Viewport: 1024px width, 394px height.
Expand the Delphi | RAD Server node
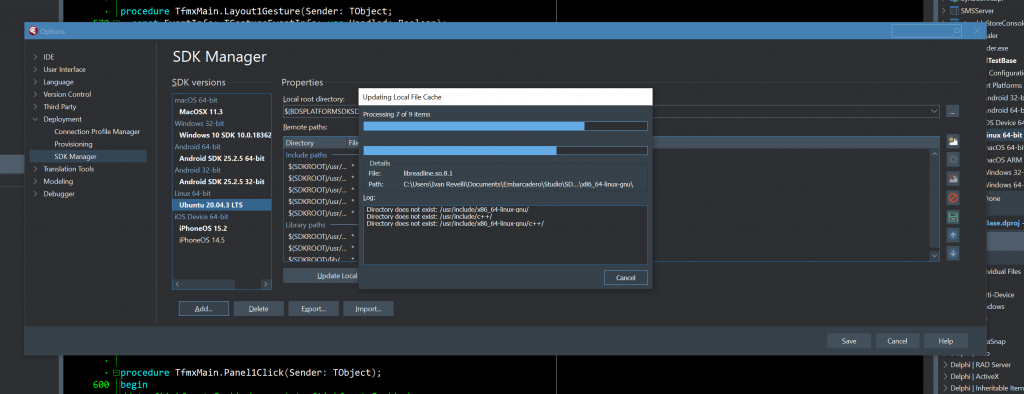944,365
